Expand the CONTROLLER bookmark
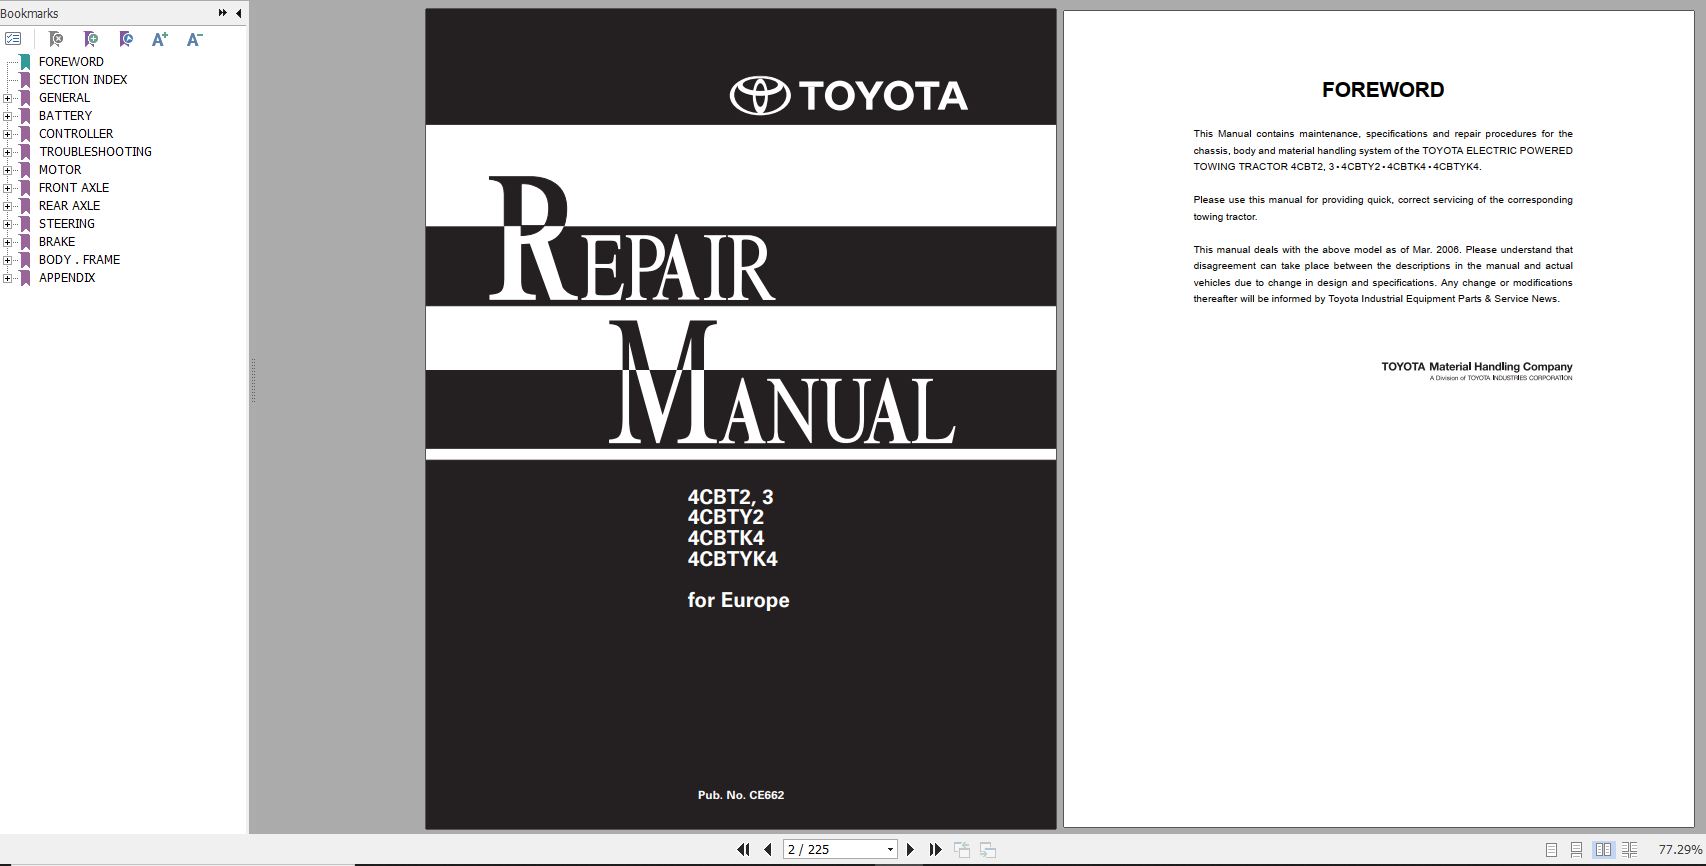1706x866 pixels. point(8,134)
